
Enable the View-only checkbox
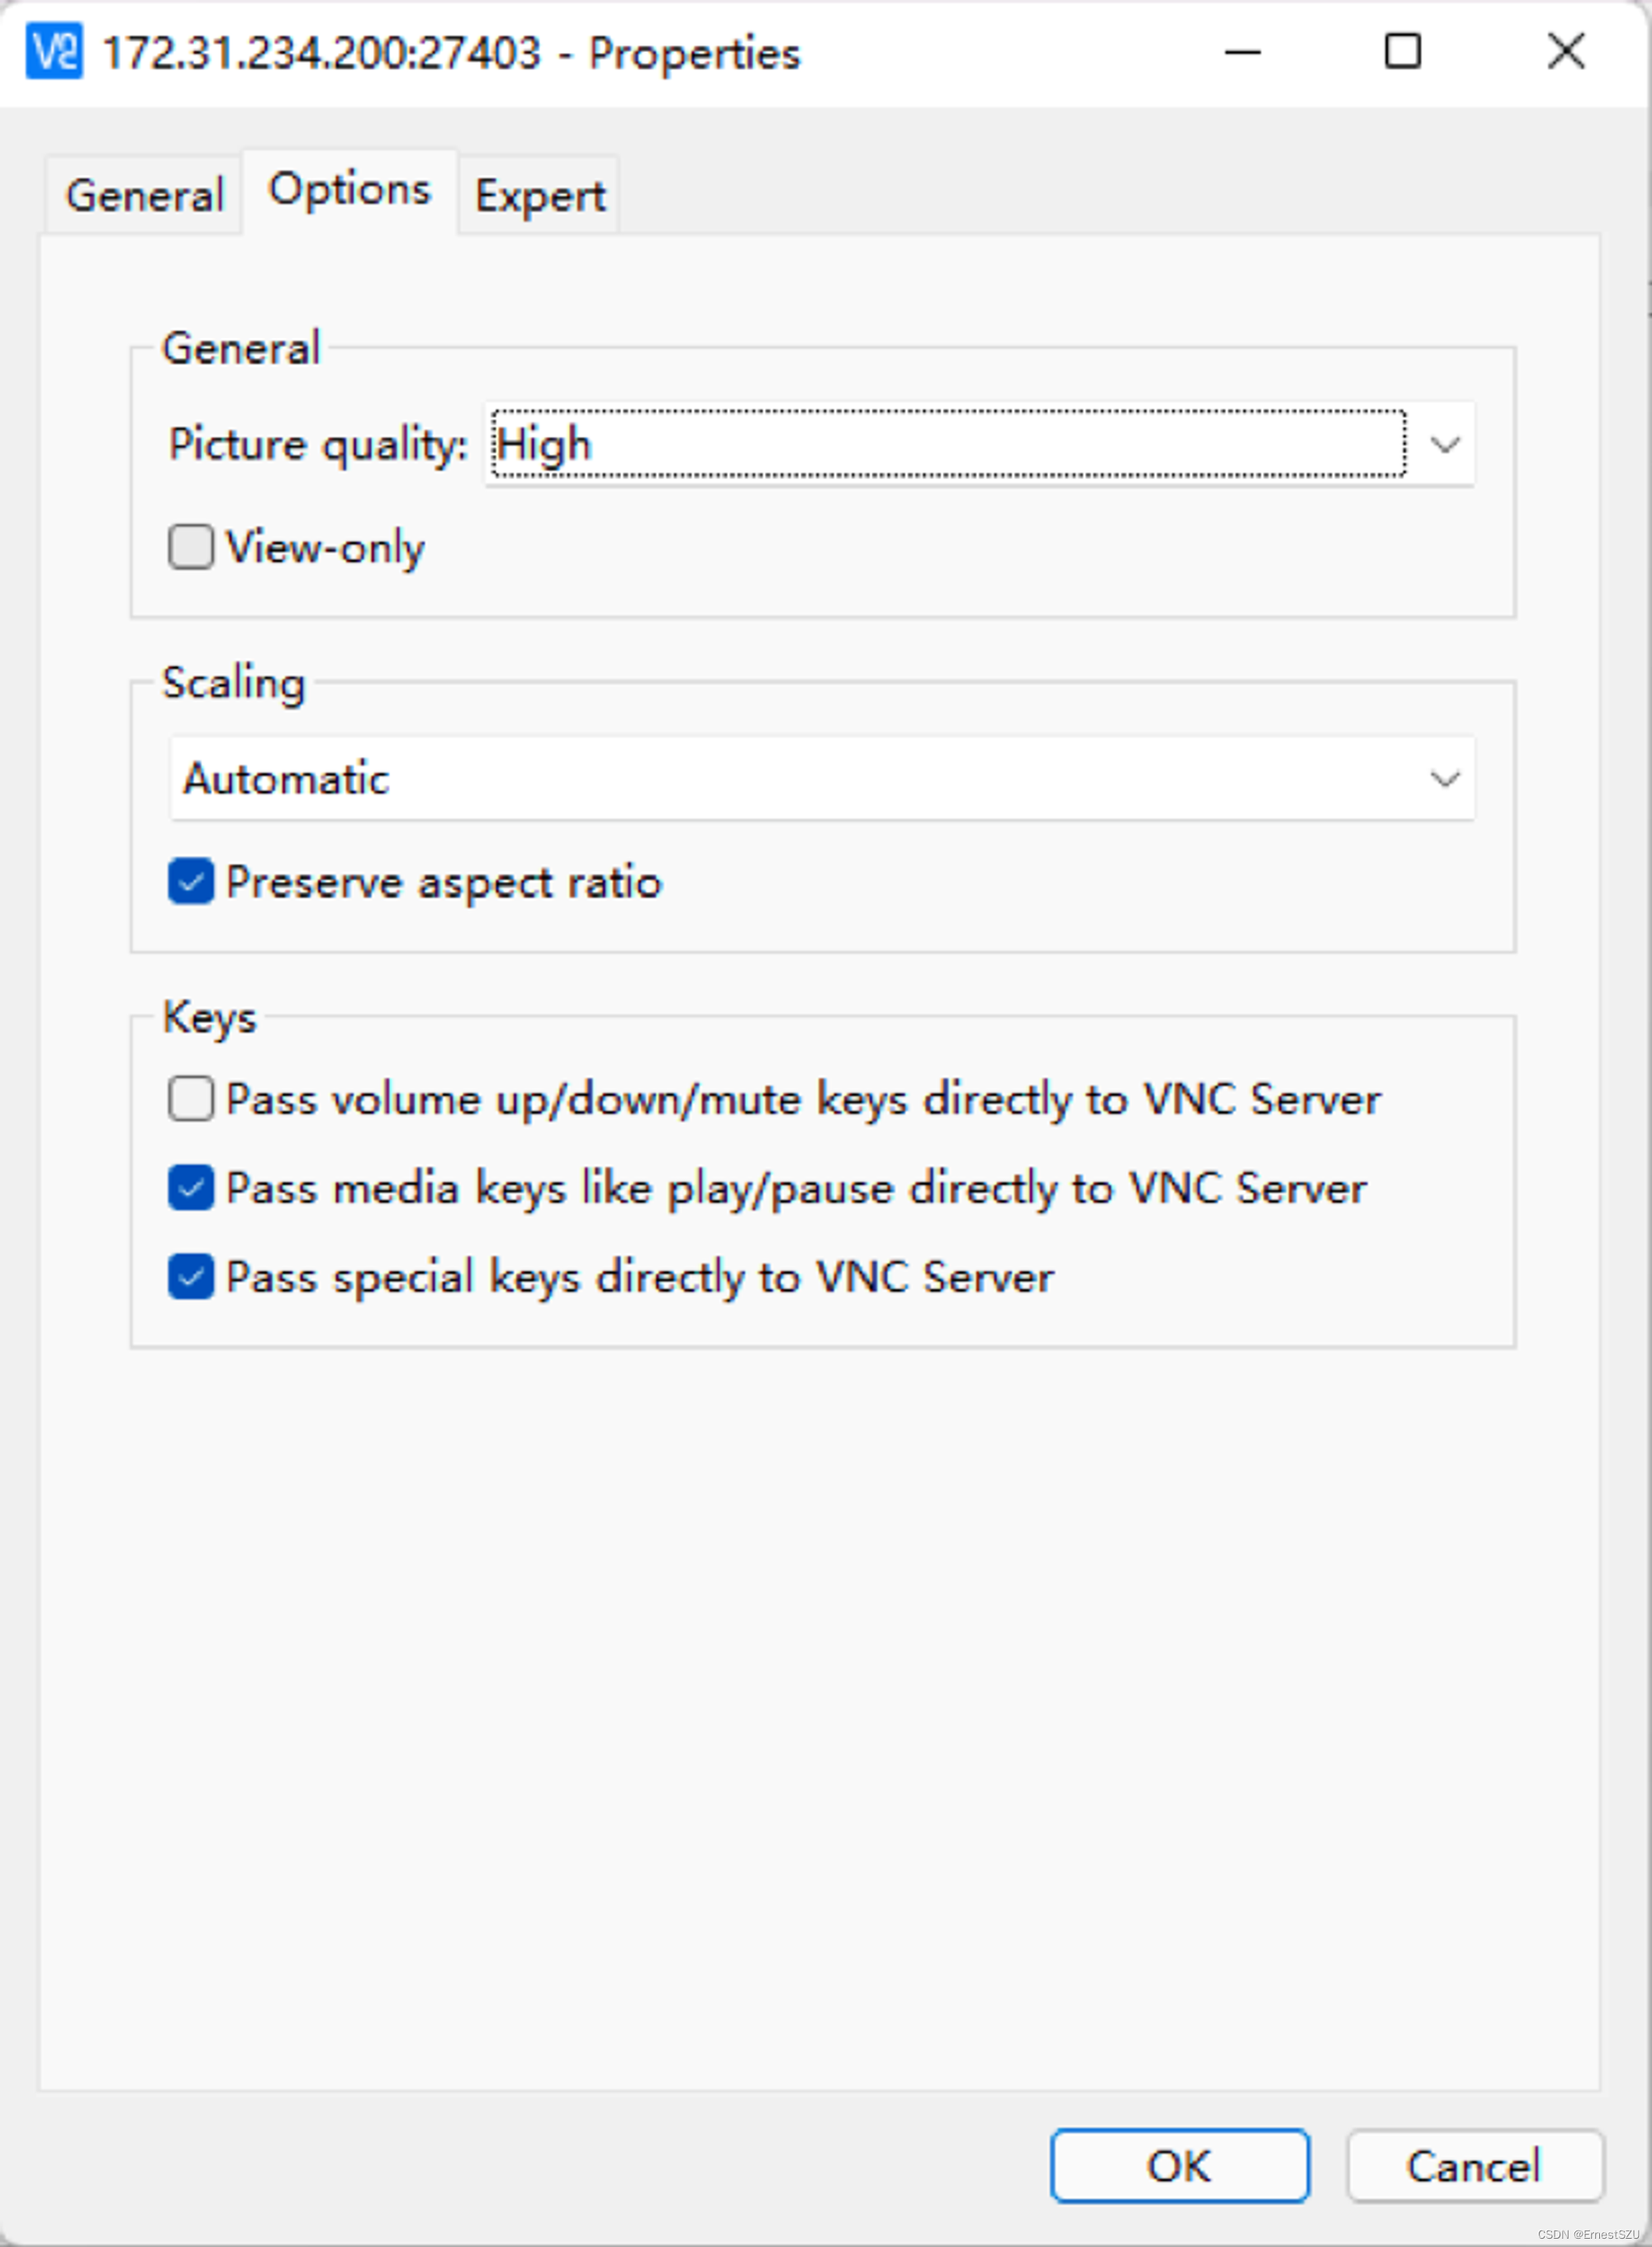[x=190, y=546]
